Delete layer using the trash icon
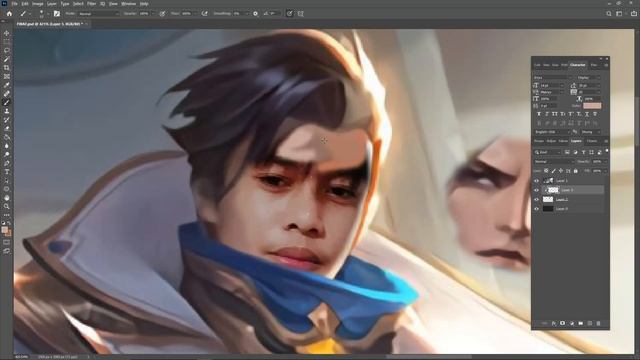 (x=598, y=323)
